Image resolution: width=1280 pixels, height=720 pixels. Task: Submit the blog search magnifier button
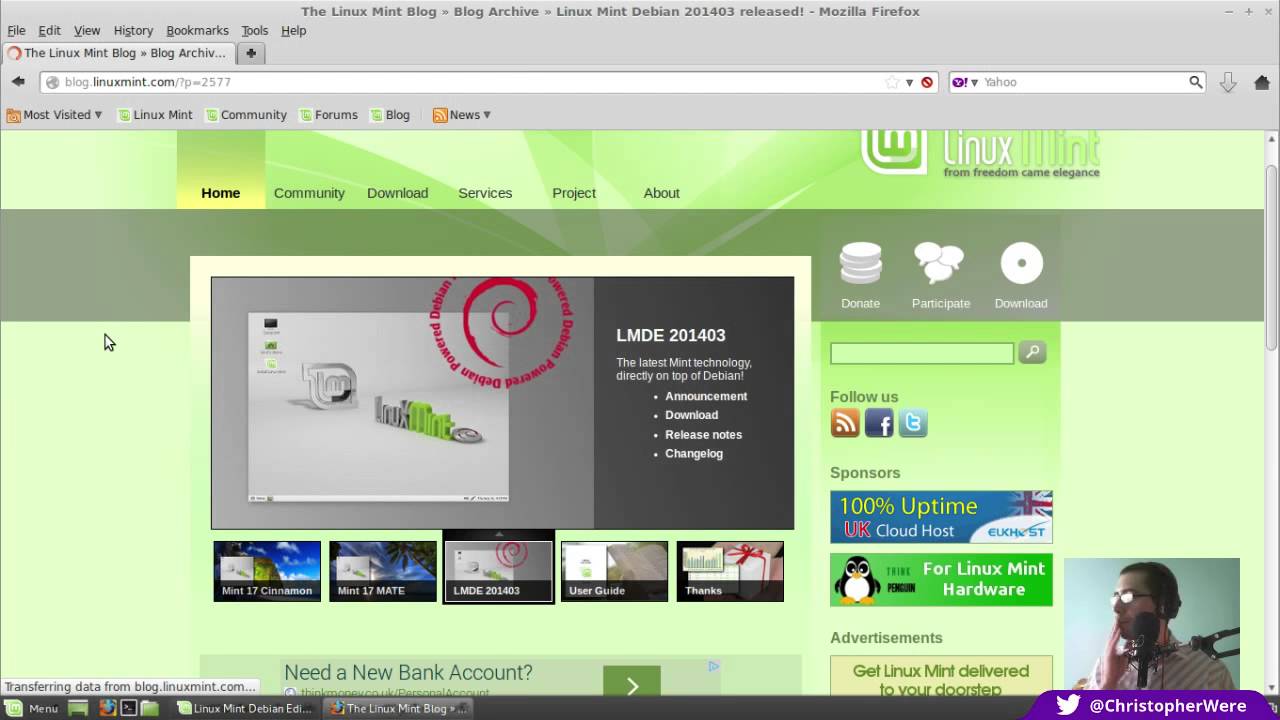[1032, 352]
